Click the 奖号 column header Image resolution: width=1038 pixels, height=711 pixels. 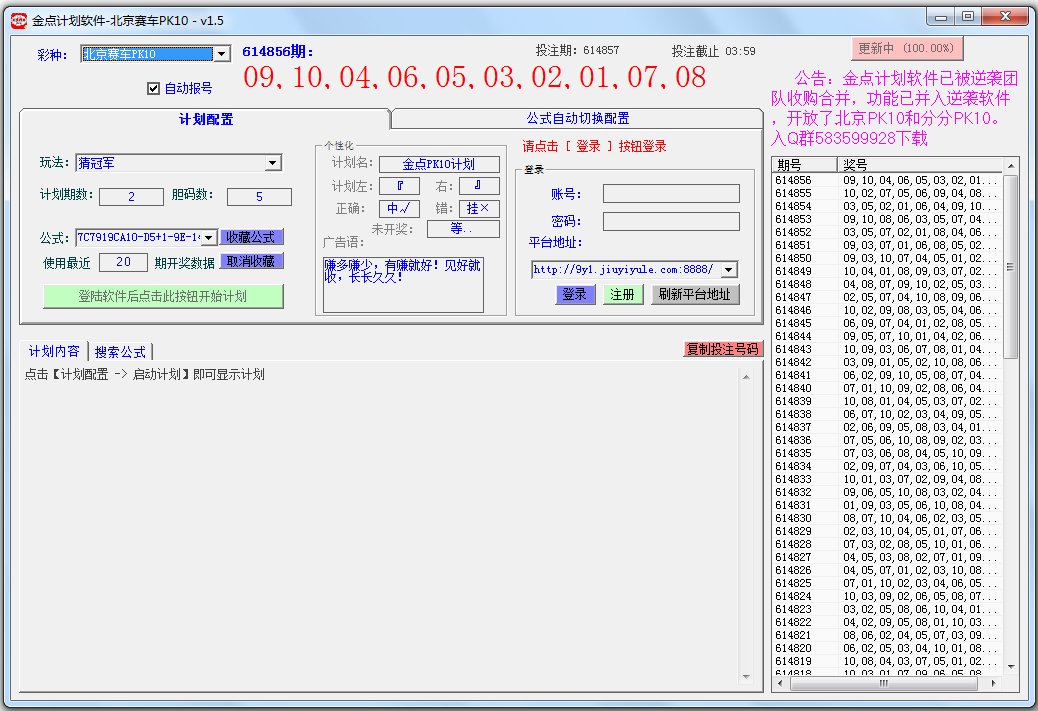[920, 165]
